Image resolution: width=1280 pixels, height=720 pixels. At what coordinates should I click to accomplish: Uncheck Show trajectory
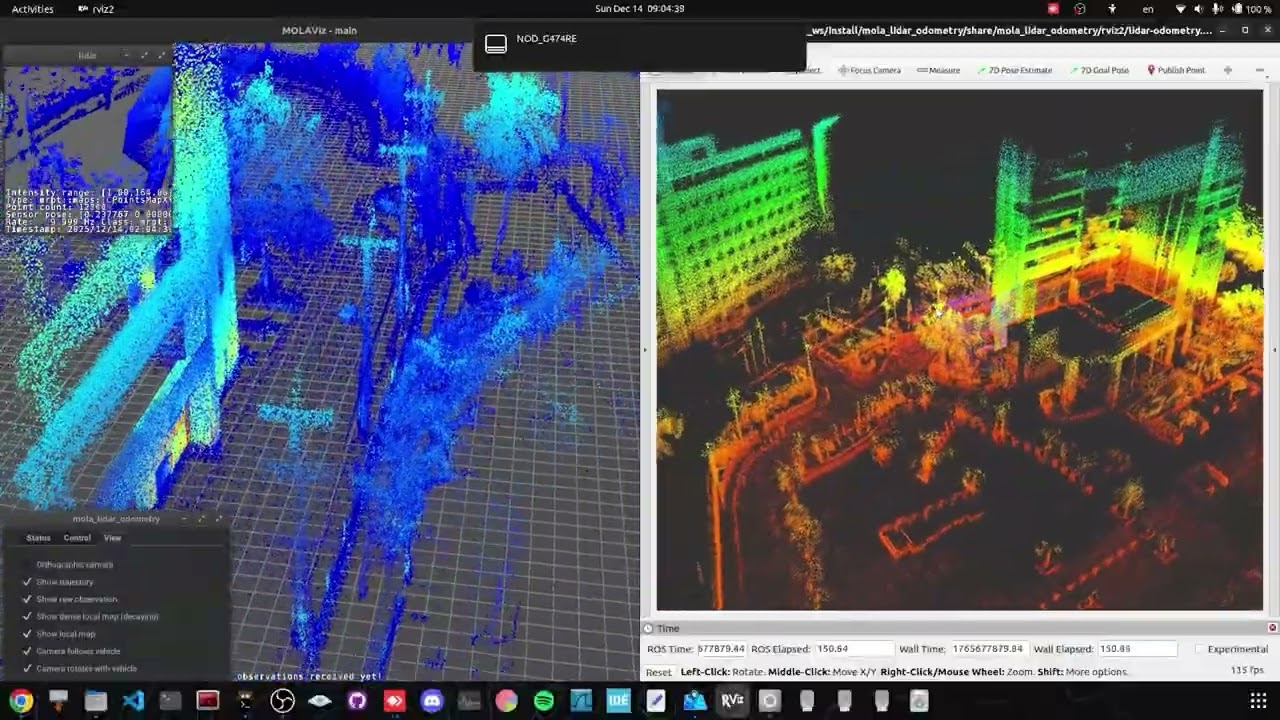[58, 582]
